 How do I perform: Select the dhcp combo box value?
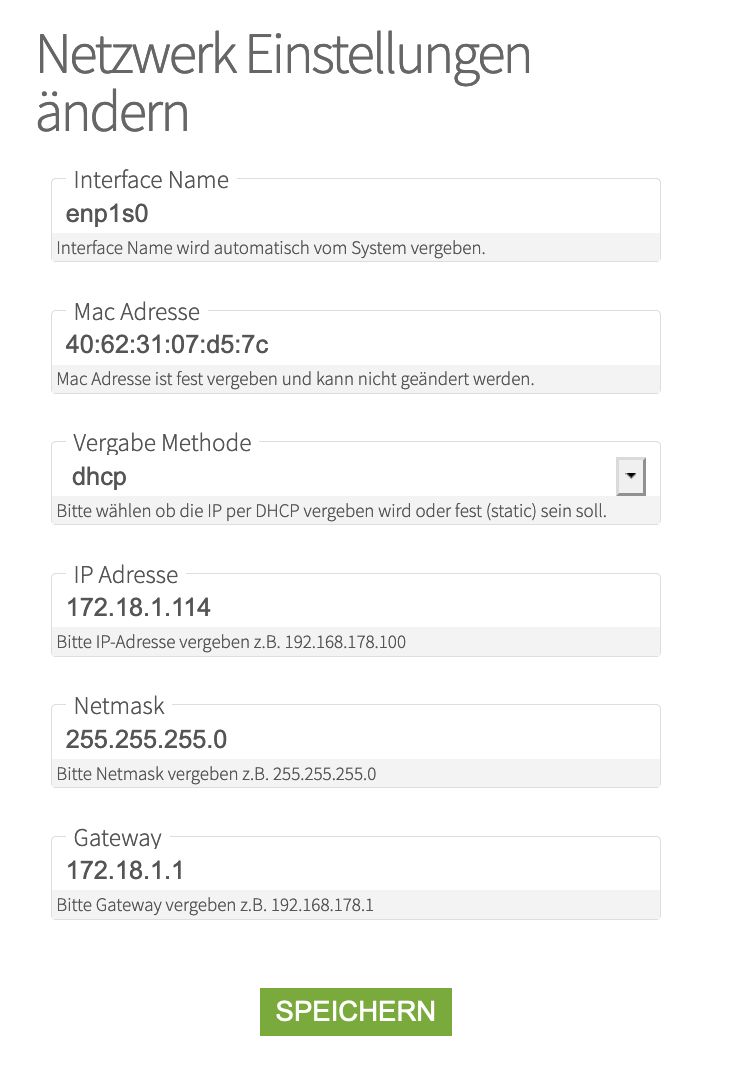point(330,477)
